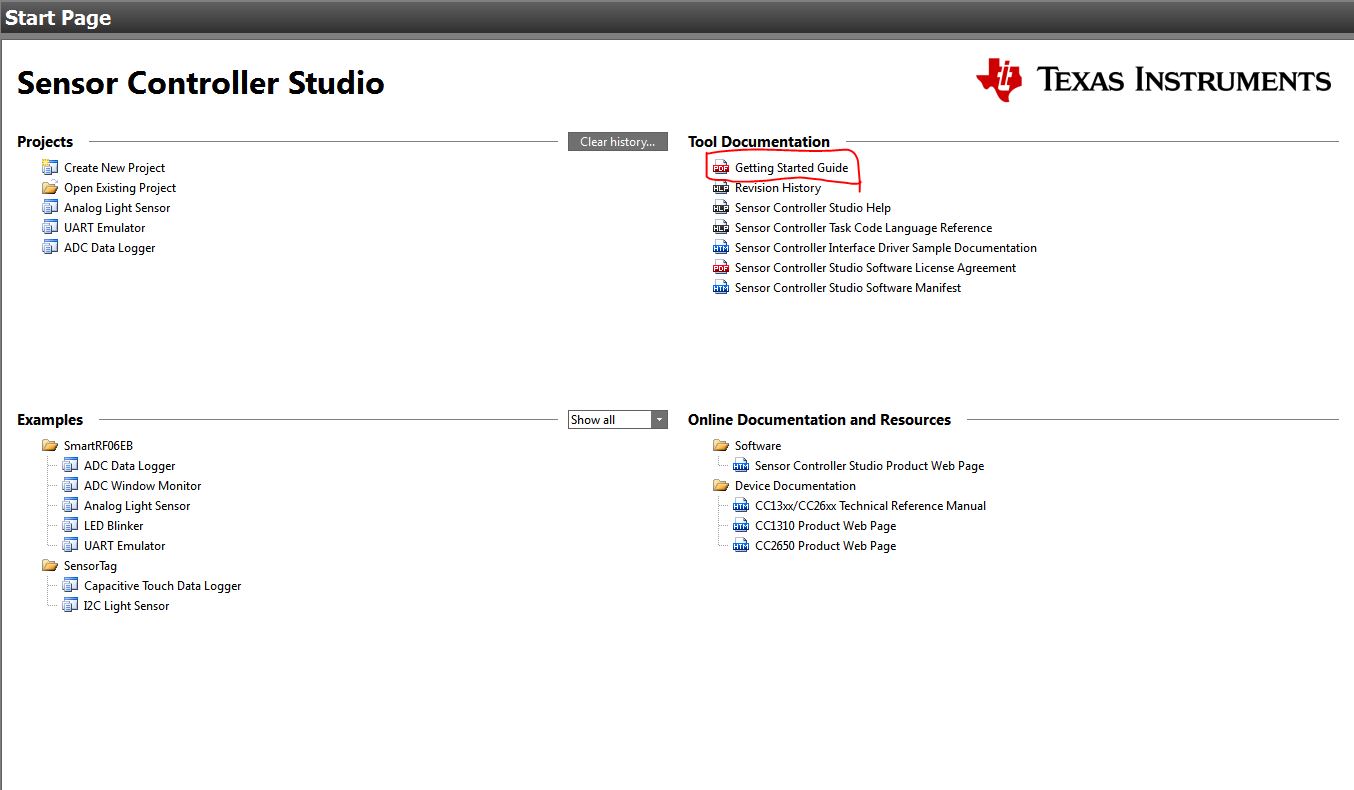1354x790 pixels.
Task: Select the Capacitive Touch Data Logger example icon
Action: tap(70, 585)
